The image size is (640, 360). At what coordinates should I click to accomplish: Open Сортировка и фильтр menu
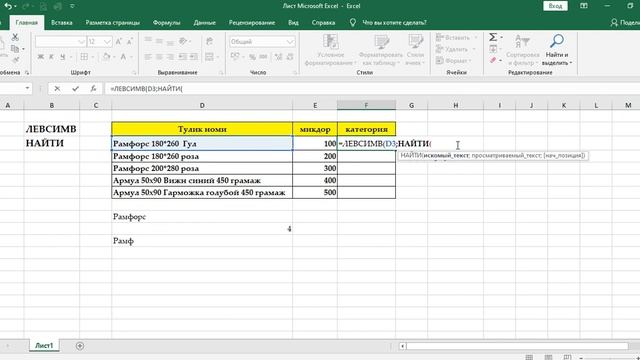tap(522, 50)
